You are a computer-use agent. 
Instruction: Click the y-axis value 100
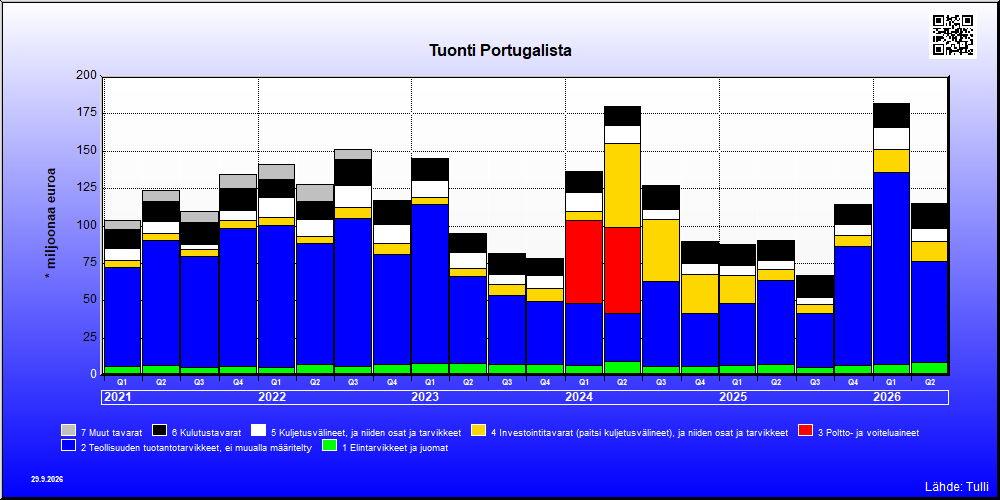[86, 225]
